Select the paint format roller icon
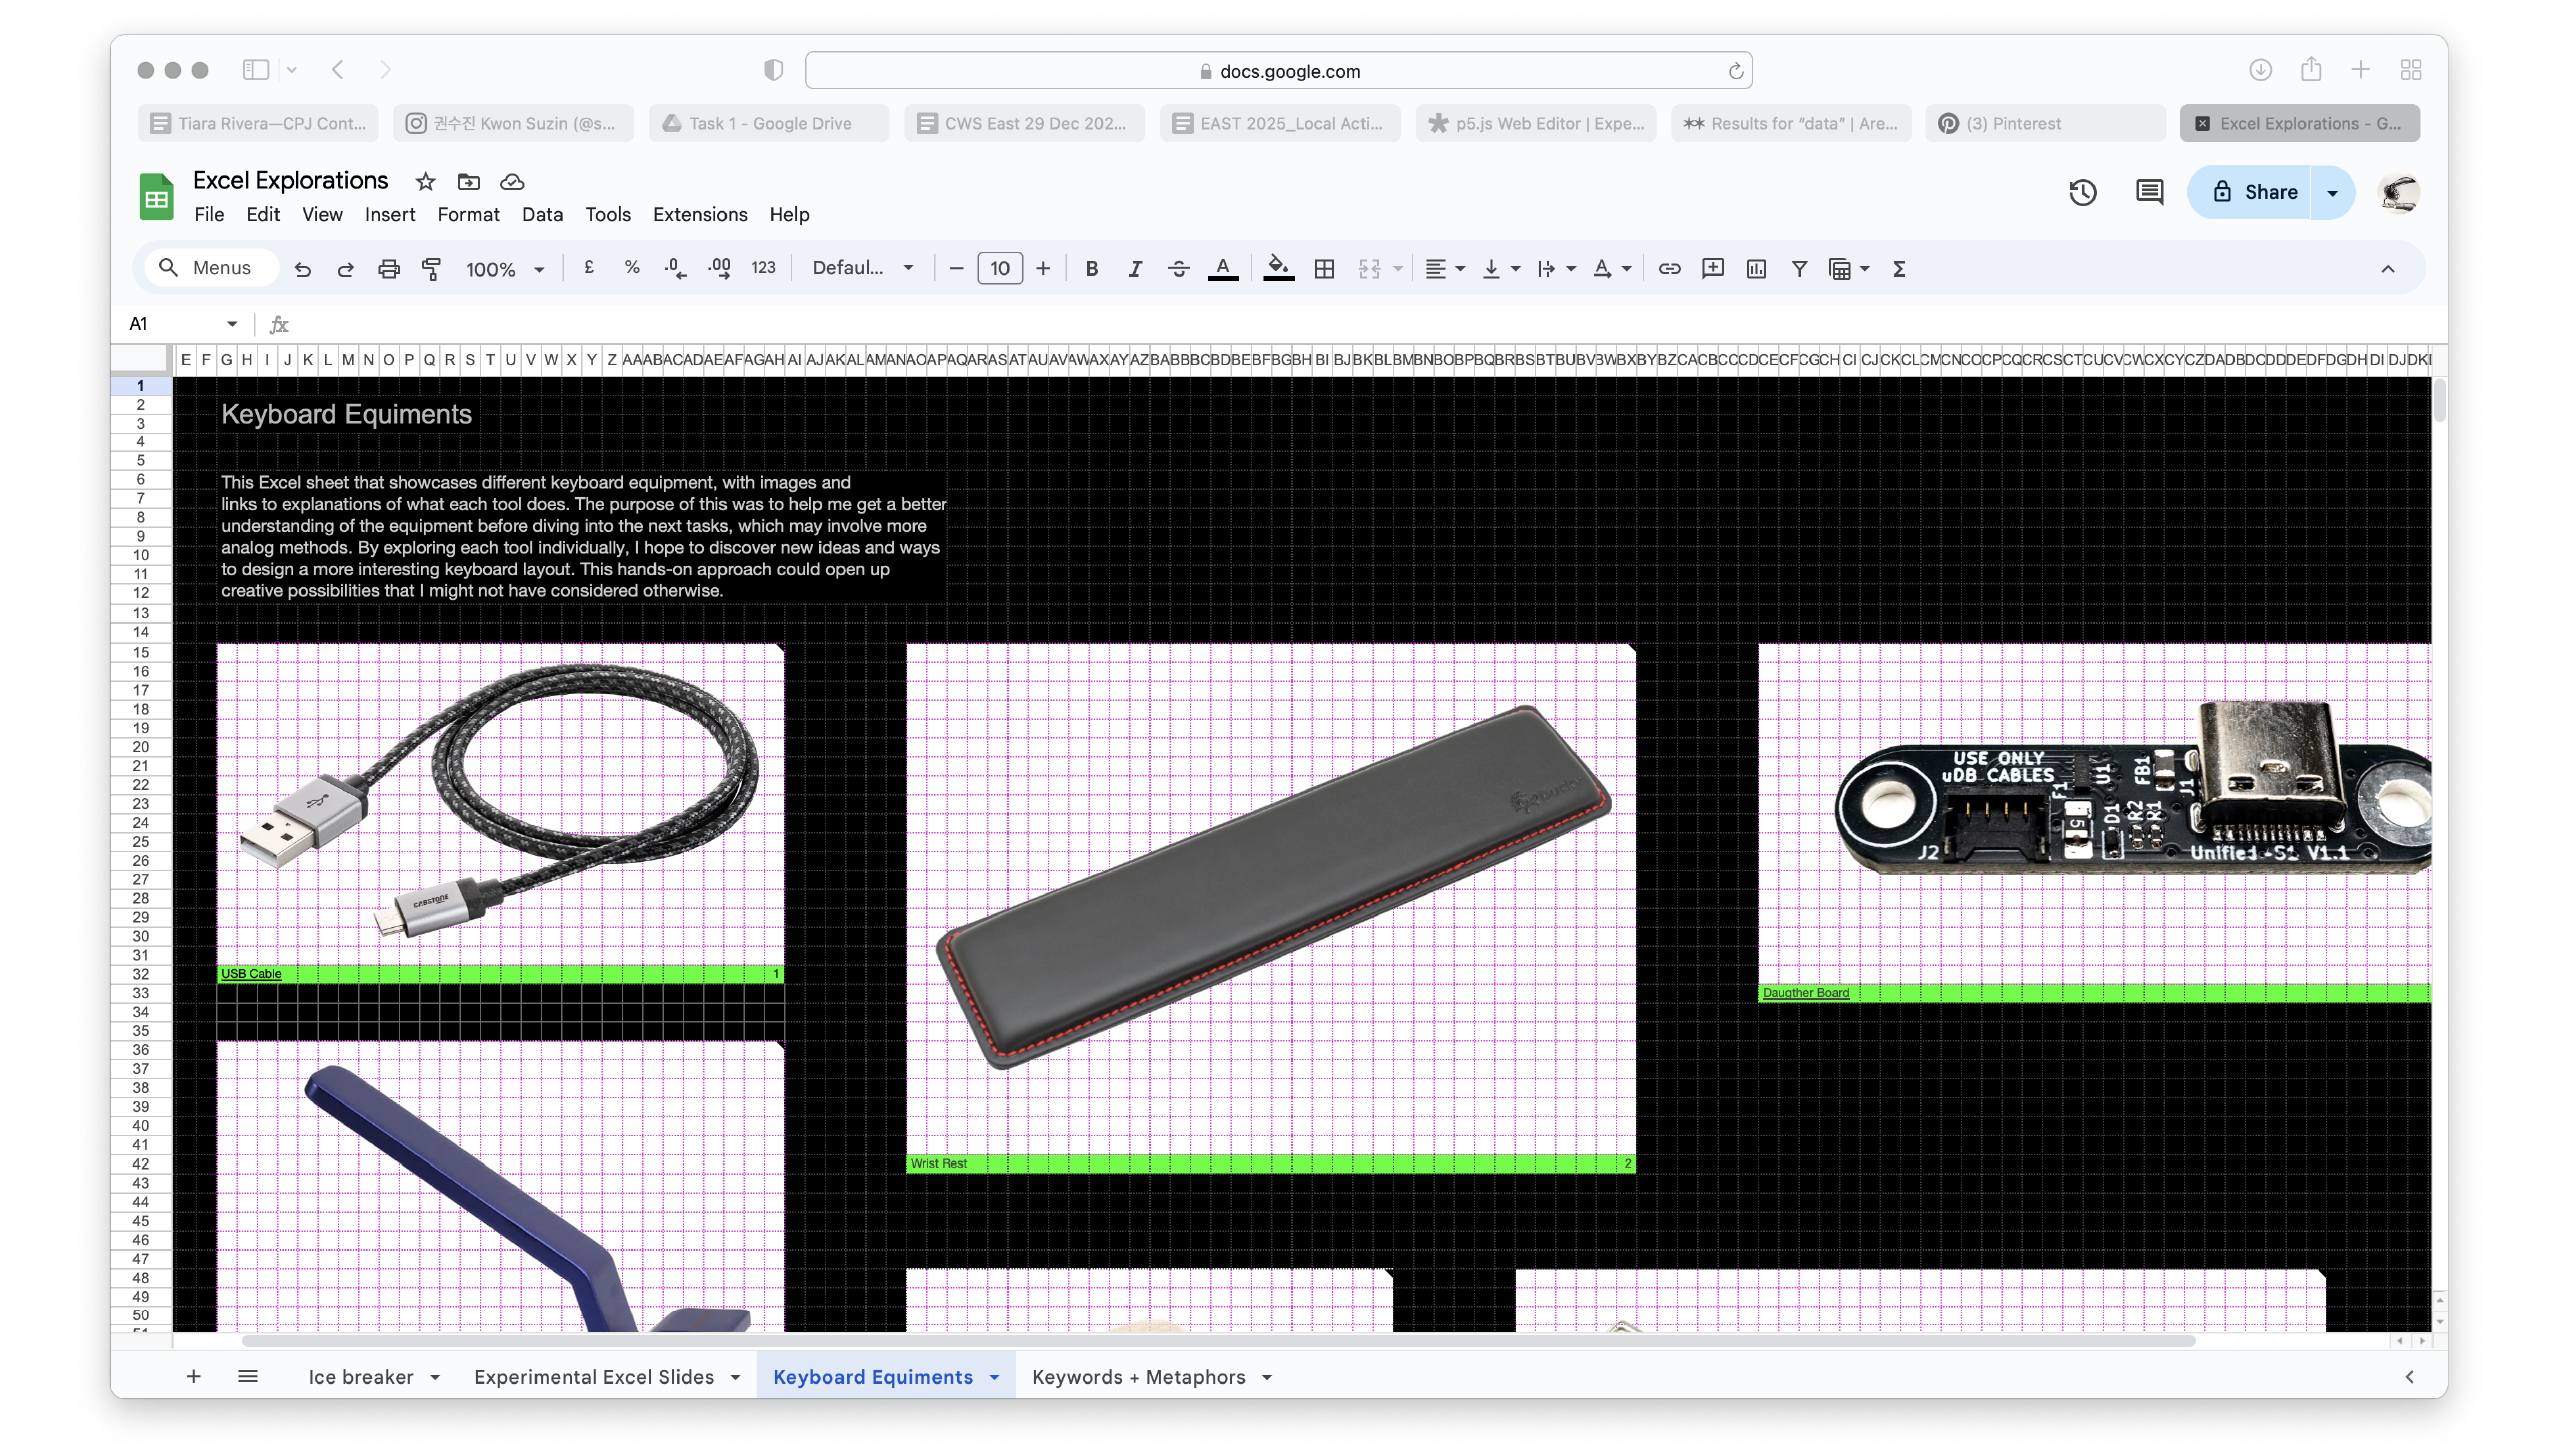This screenshot has width=2560, height=1456. point(431,268)
